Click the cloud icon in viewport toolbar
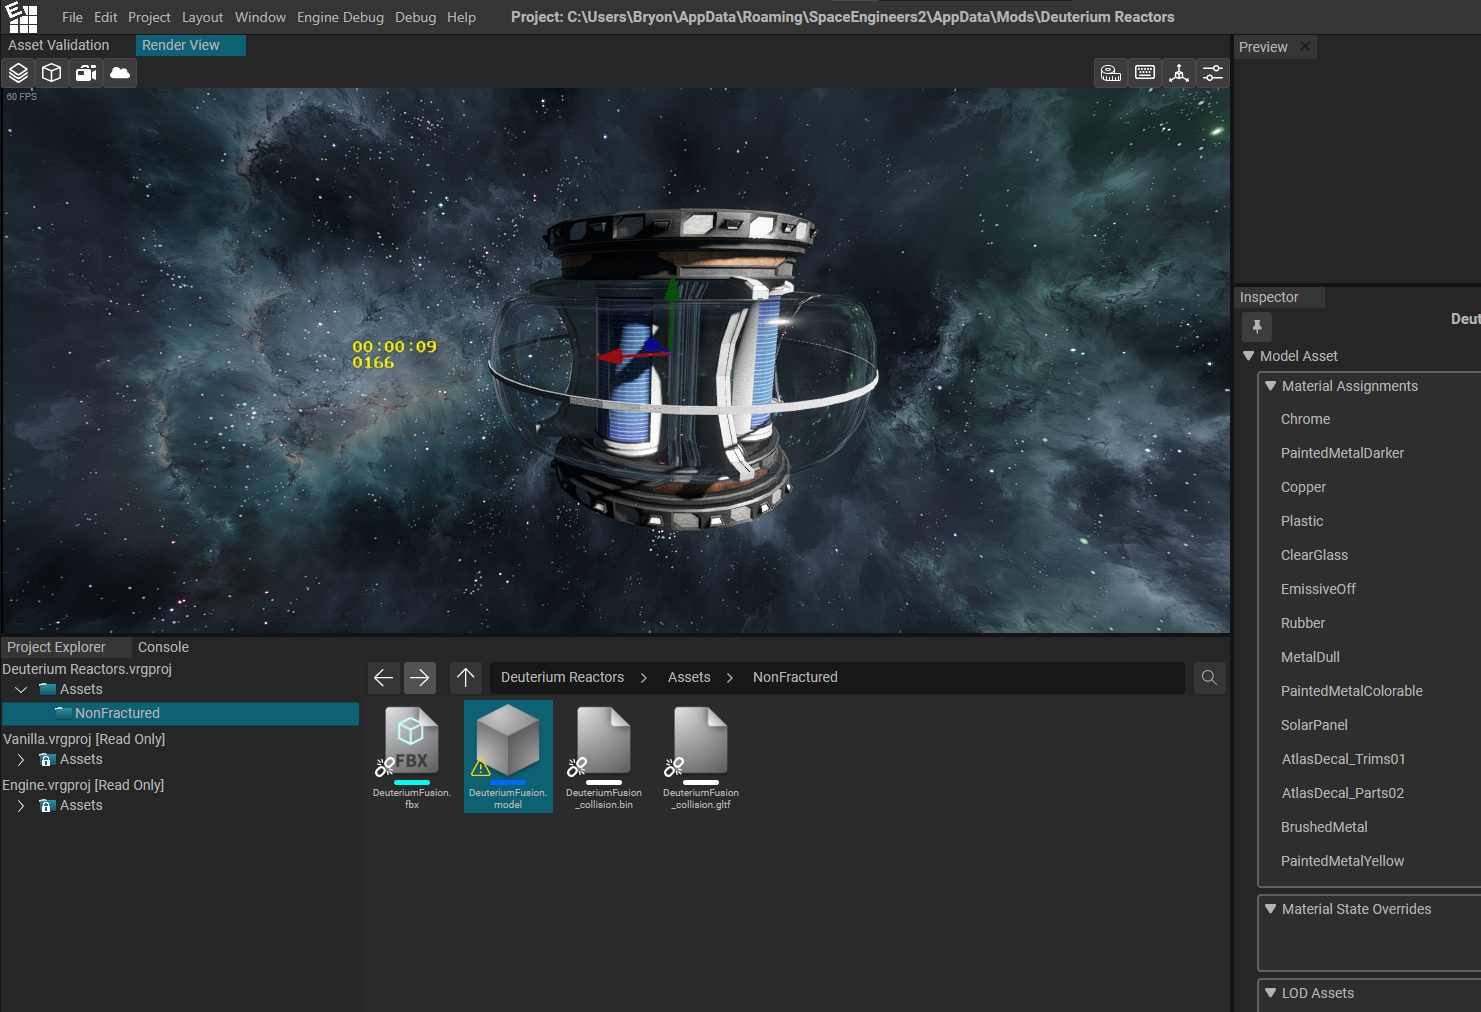1481x1012 pixels. coord(120,73)
